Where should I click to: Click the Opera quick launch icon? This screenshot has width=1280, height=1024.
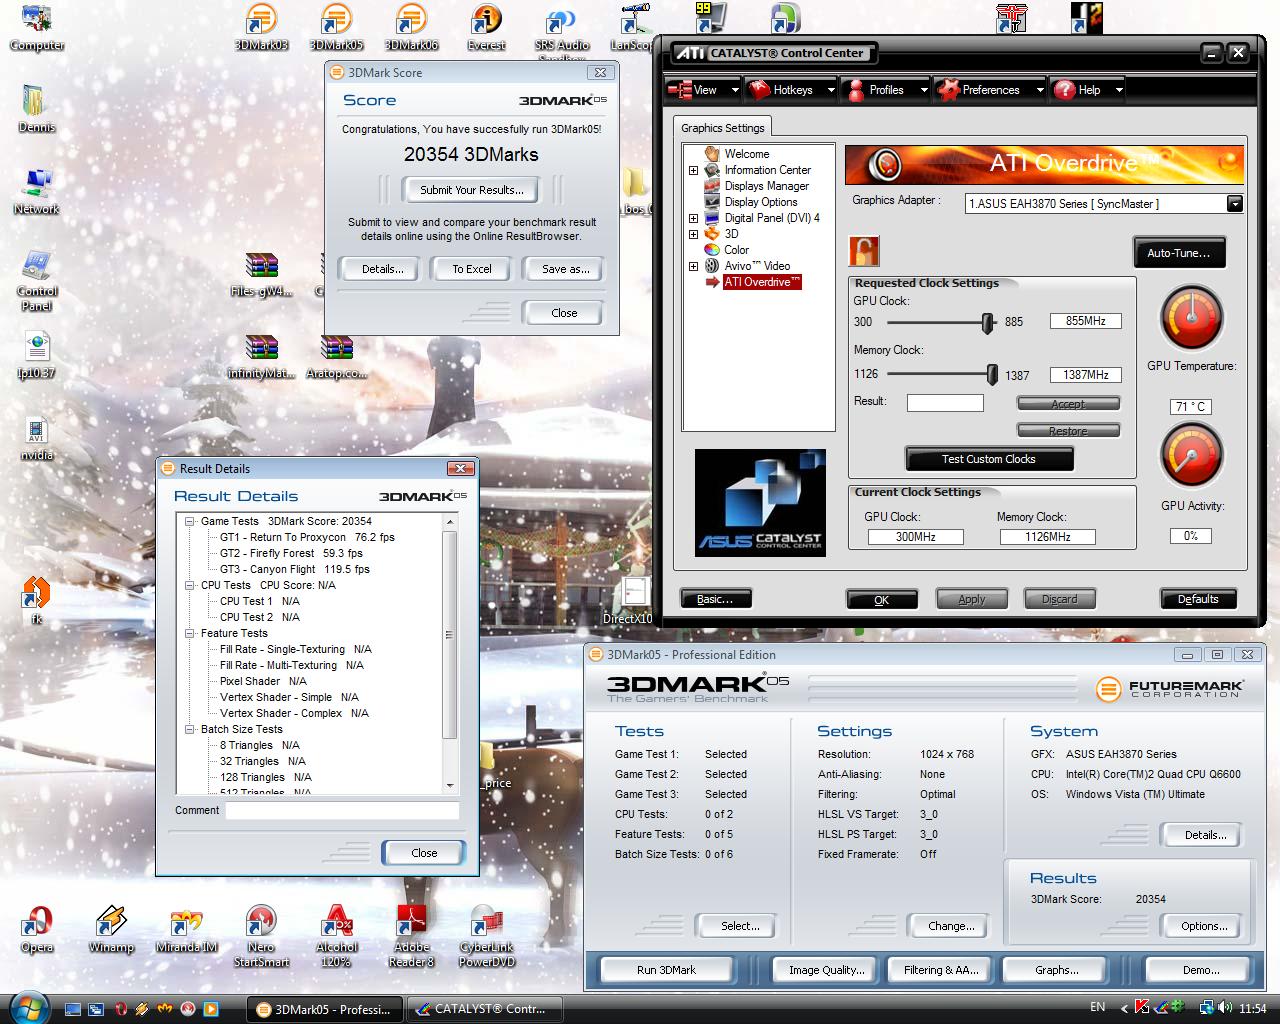(x=119, y=1009)
